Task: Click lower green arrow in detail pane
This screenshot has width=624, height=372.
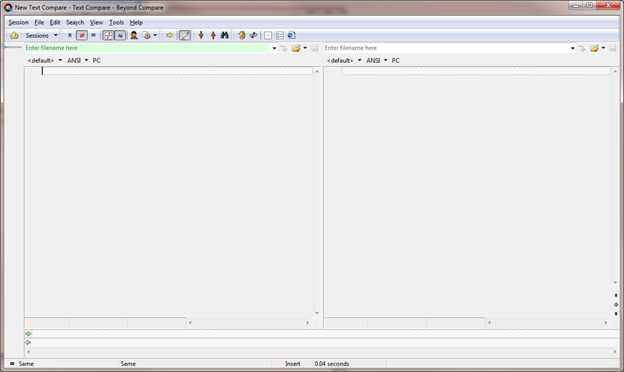Action: 28,343
